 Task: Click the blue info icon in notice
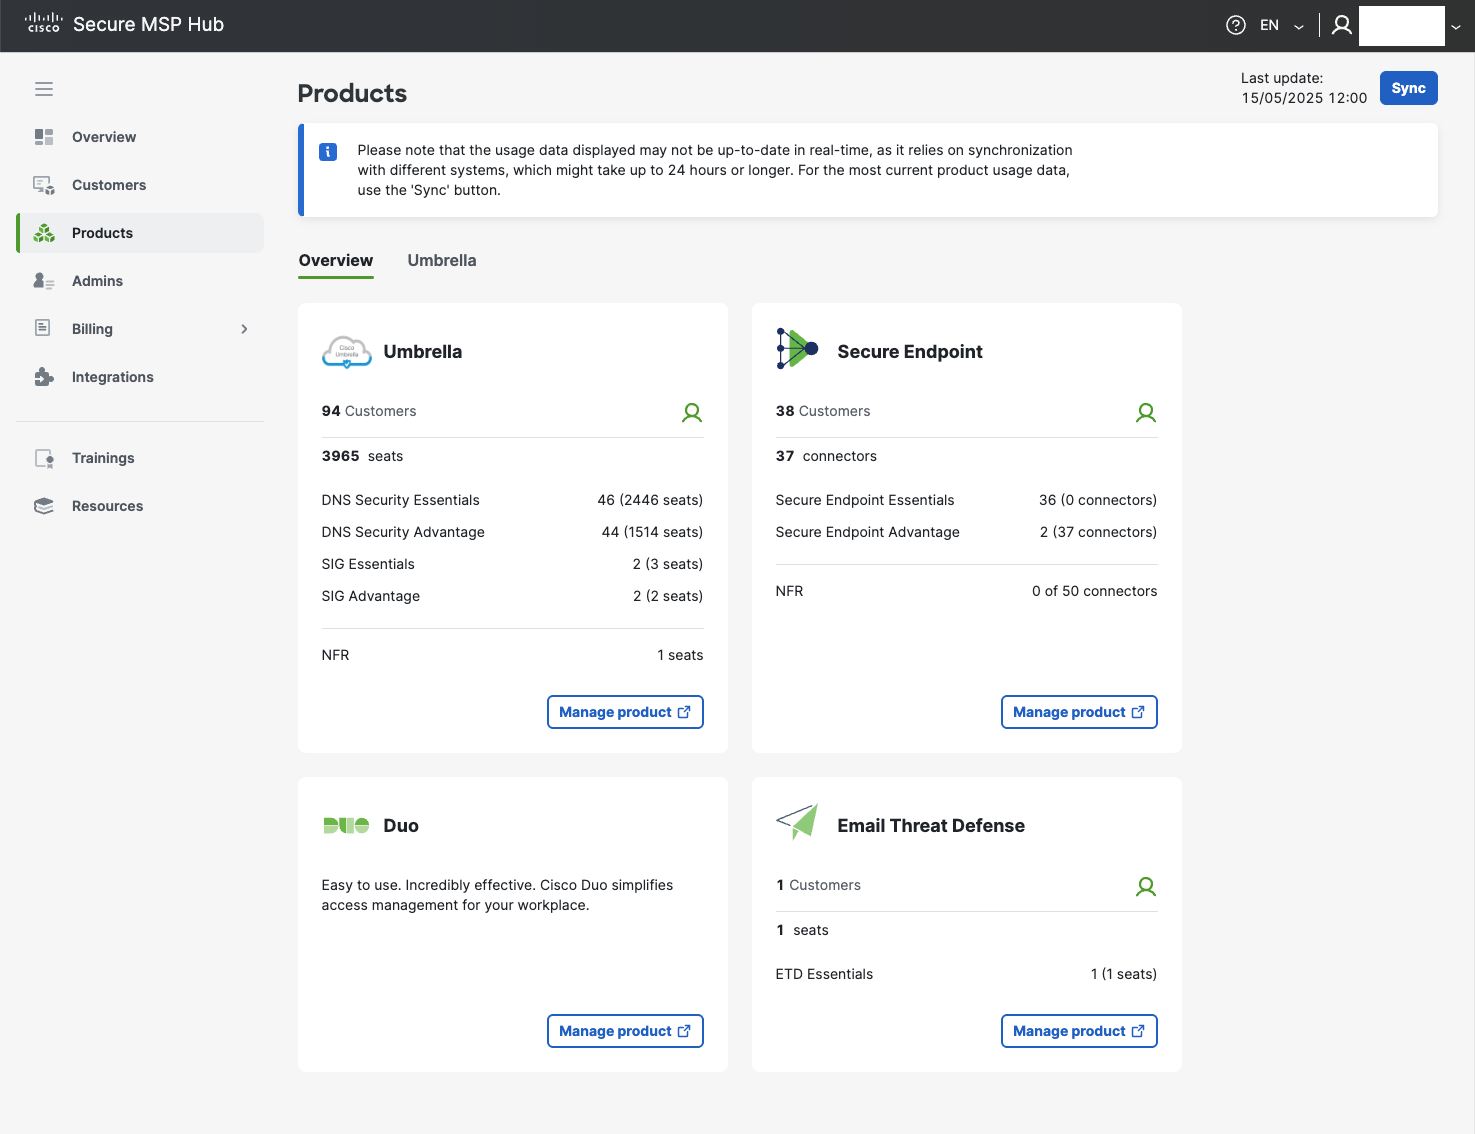pos(328,152)
